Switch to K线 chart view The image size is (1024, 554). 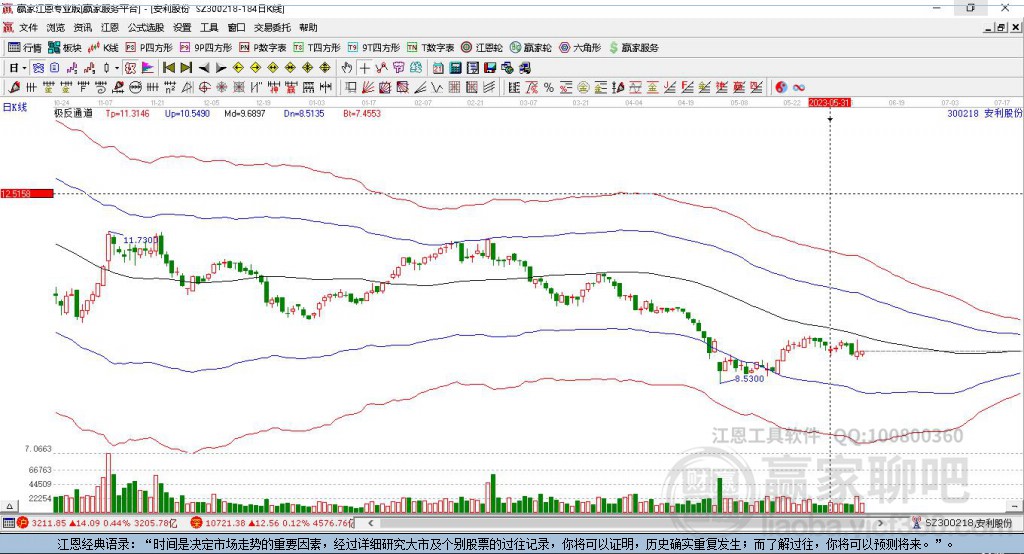104,48
